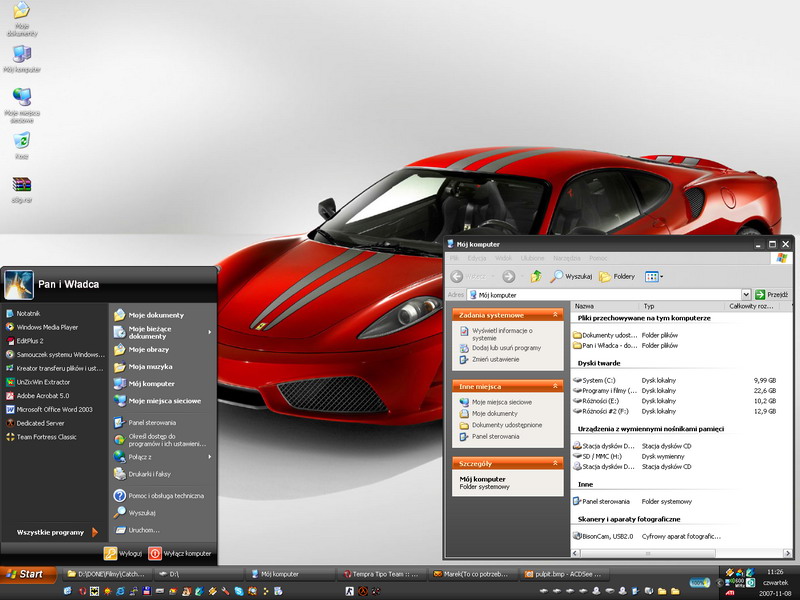Open the address bar dropdown arrow
The width and height of the screenshot is (800, 600).
point(745,295)
